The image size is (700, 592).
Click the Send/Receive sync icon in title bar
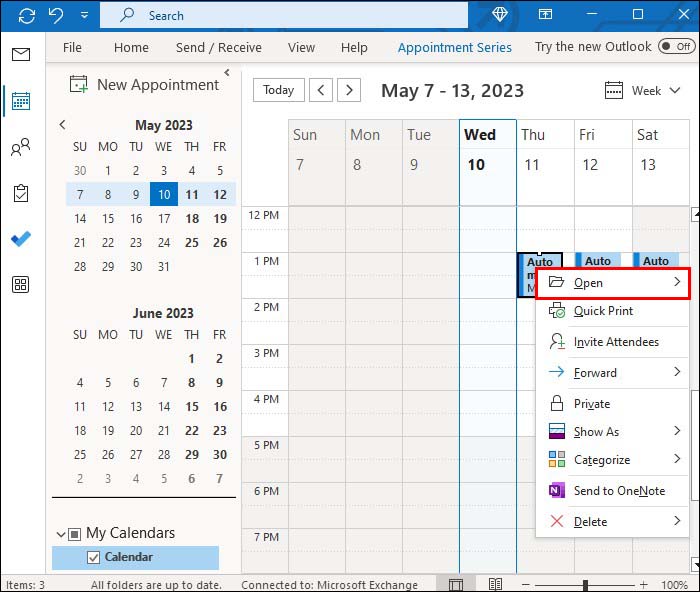(x=27, y=16)
